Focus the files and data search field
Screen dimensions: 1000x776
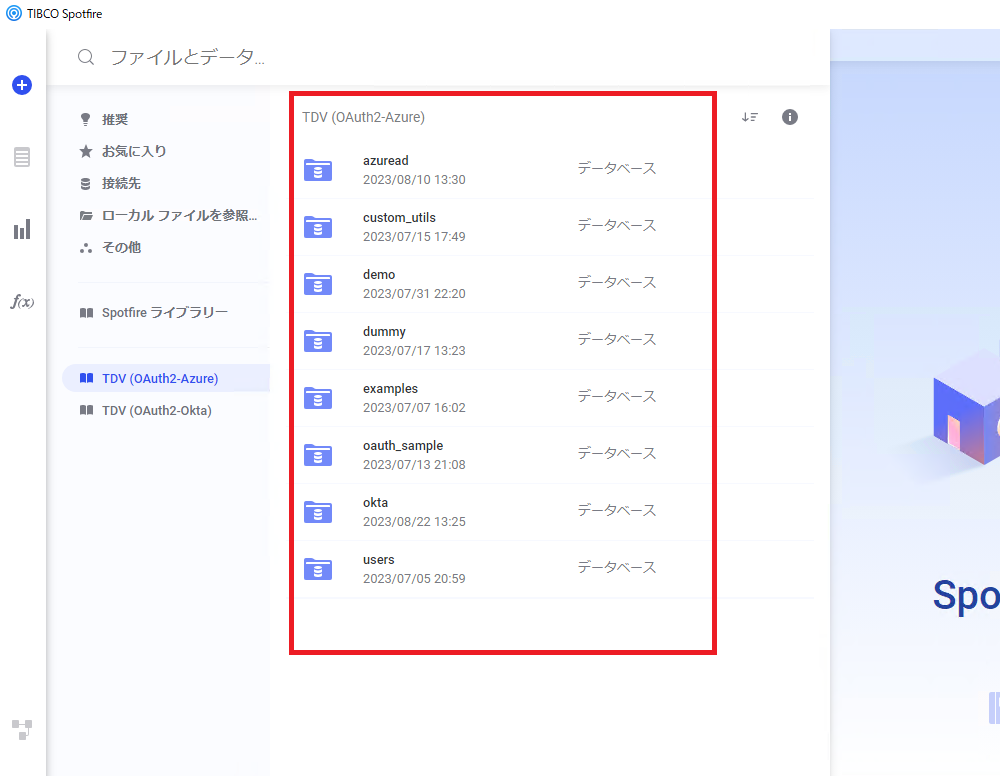[438, 57]
